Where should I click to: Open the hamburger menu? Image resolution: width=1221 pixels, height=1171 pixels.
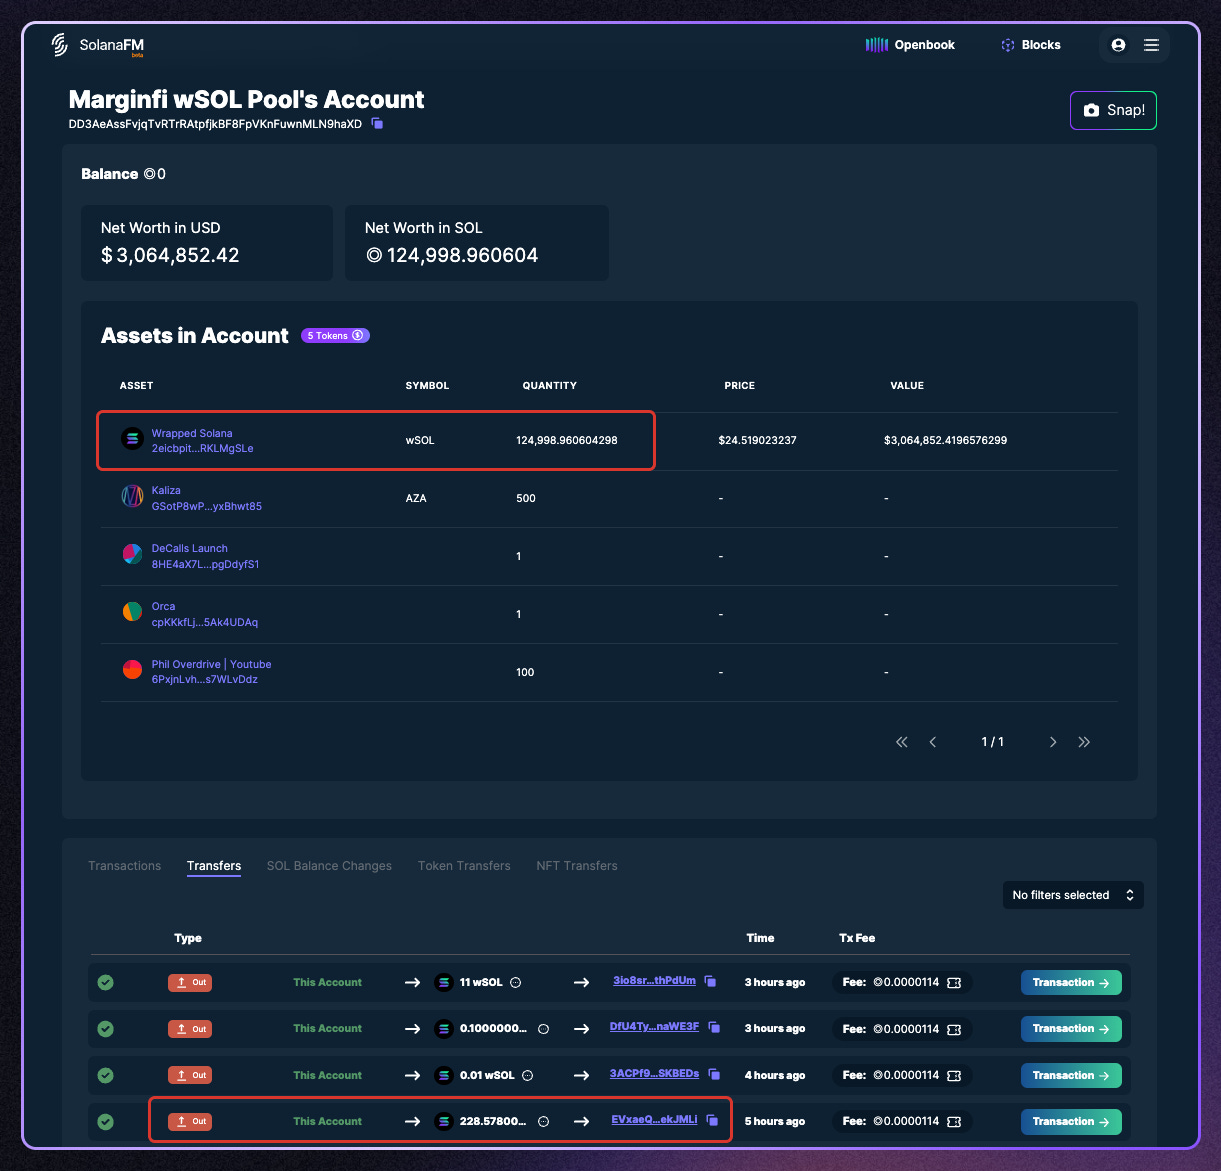tap(1151, 45)
